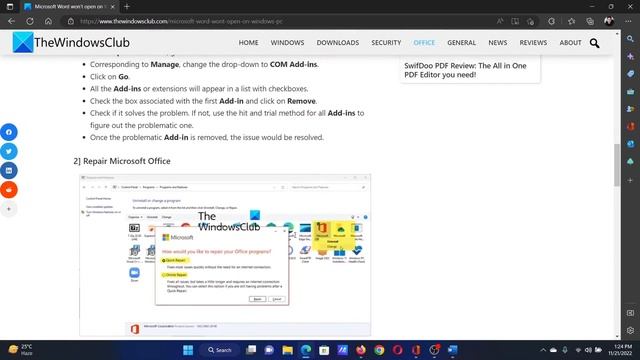Click the Repair Microsoft Office screenshot image

click(225, 255)
